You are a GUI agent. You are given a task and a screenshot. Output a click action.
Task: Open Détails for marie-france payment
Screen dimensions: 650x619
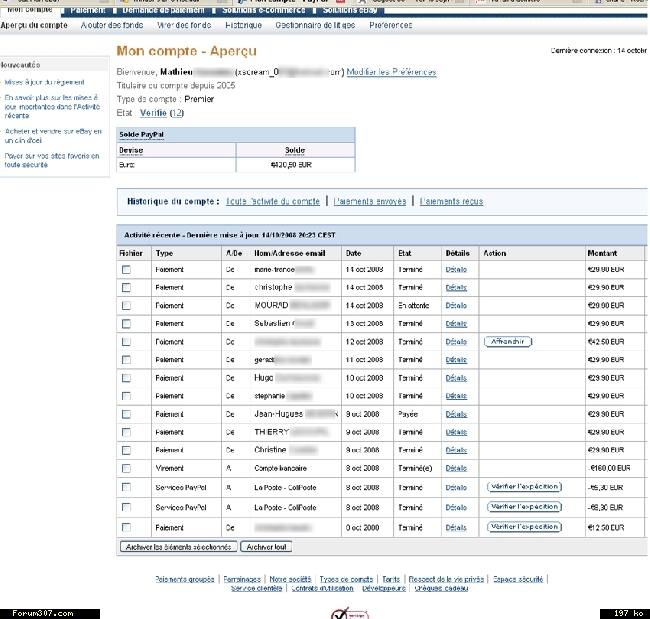(x=456, y=269)
